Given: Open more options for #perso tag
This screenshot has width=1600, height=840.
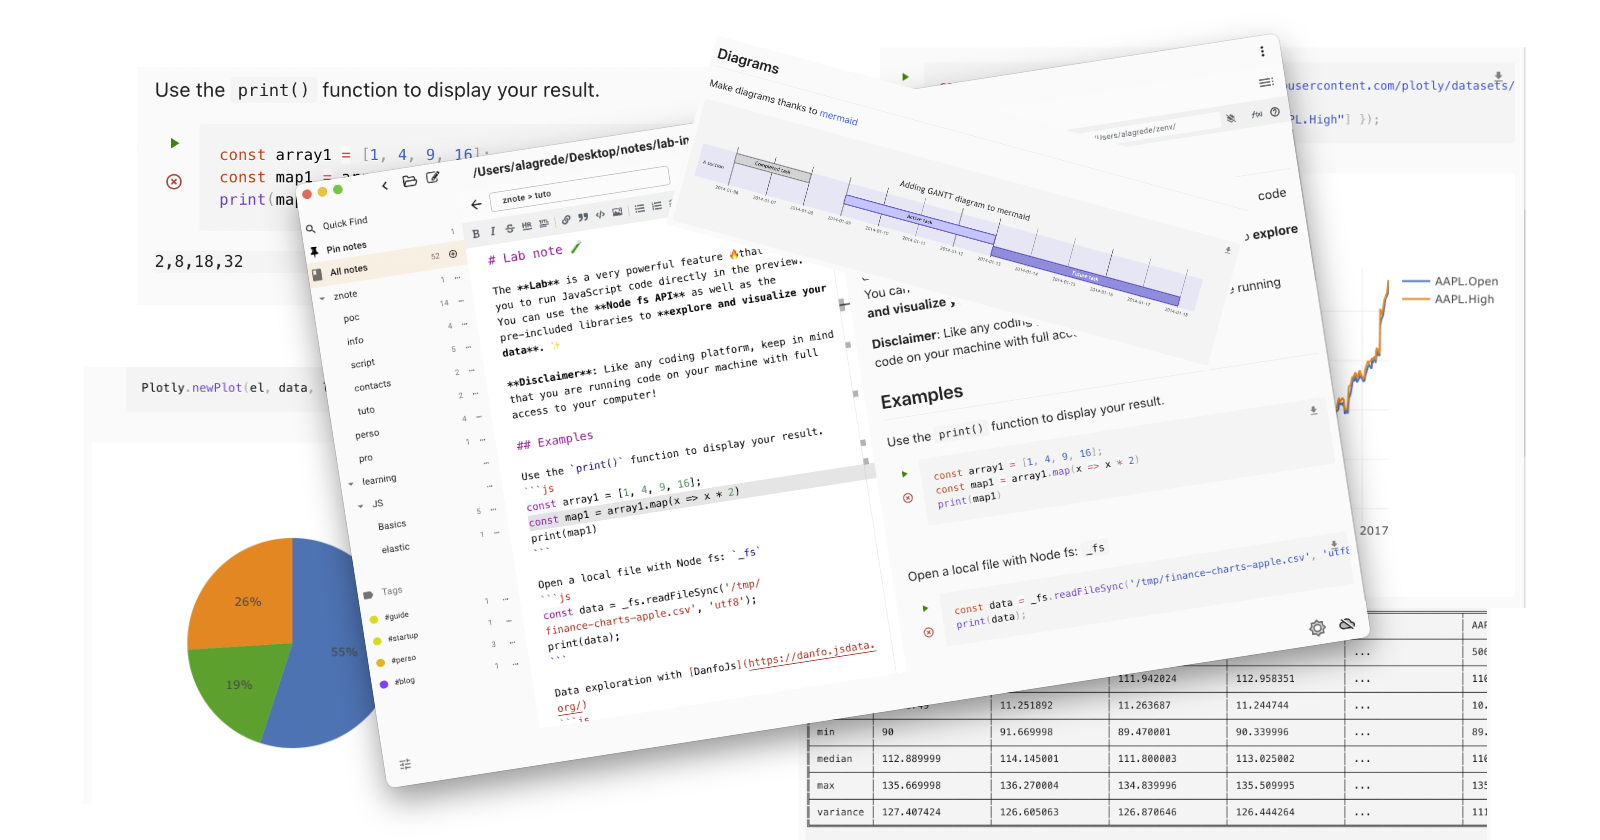Looking at the screenshot, I should [x=513, y=642].
